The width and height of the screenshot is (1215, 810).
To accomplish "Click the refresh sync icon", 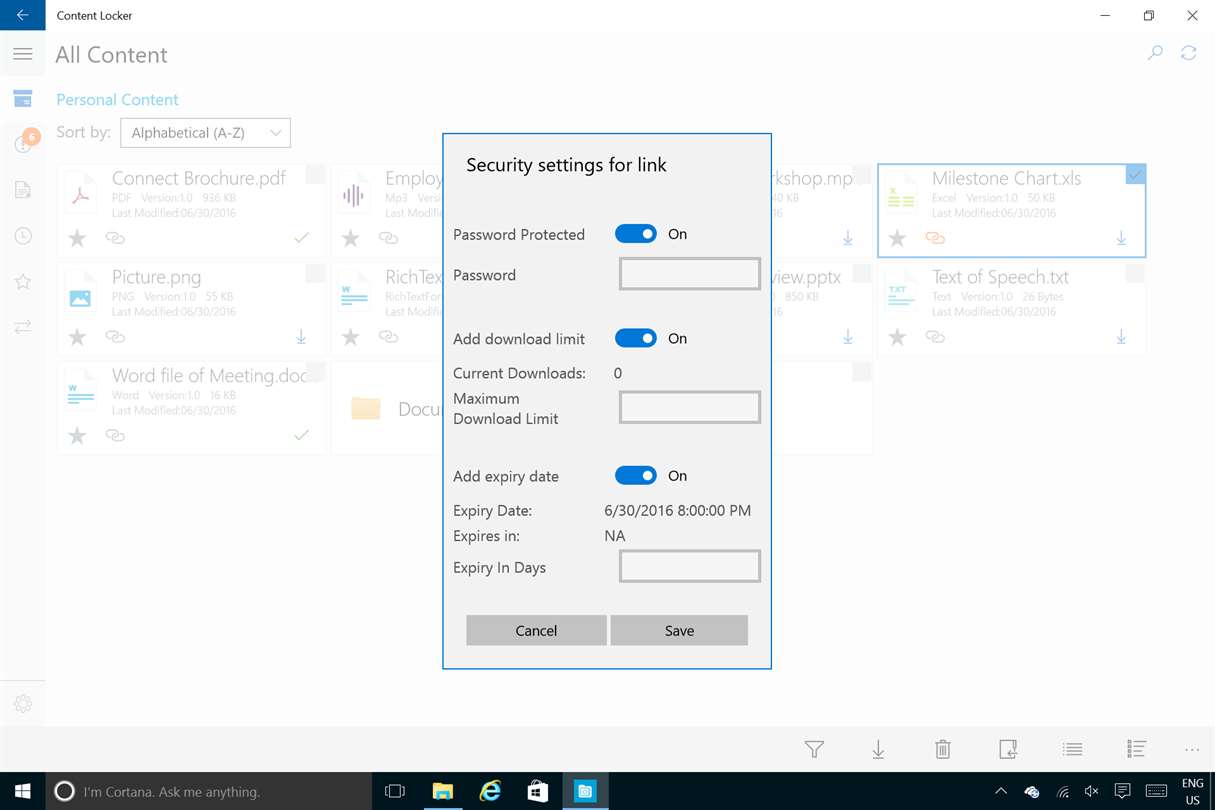I will coord(1188,53).
